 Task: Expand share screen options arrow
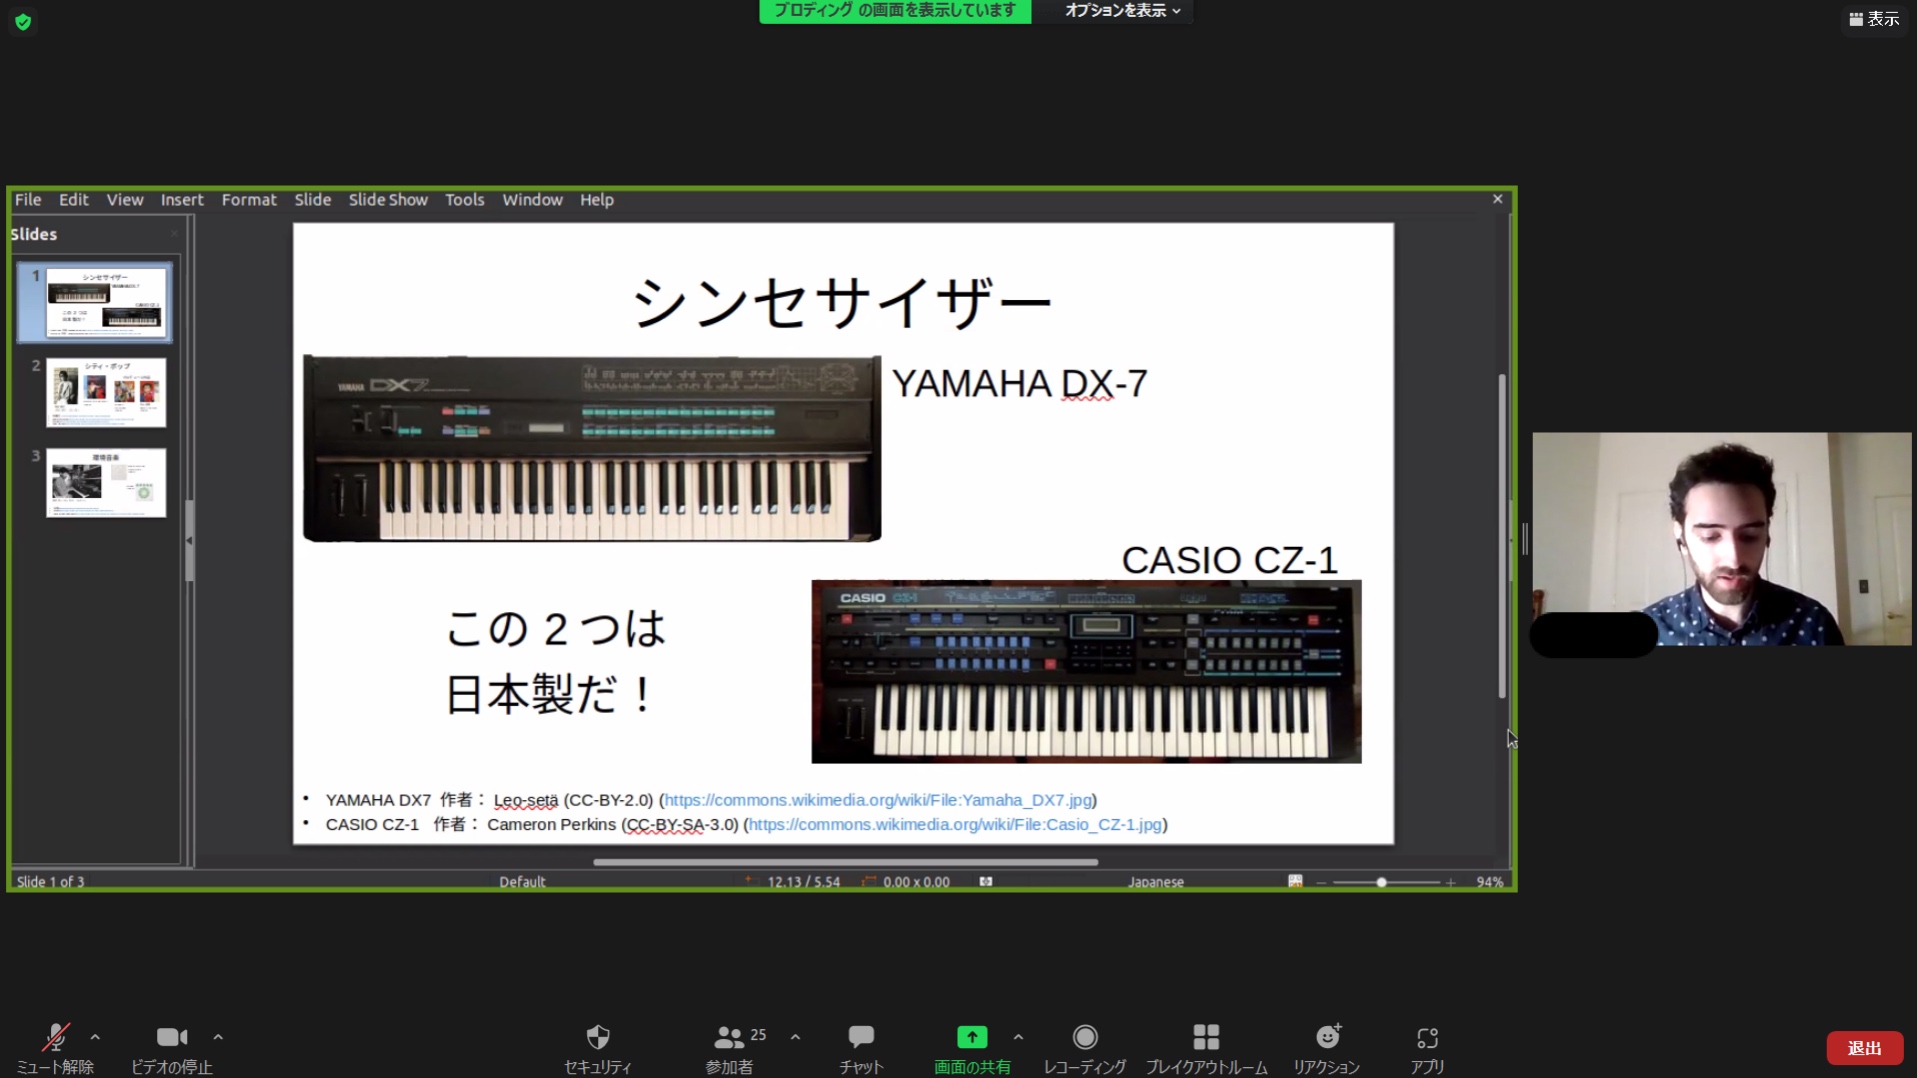point(1018,1037)
